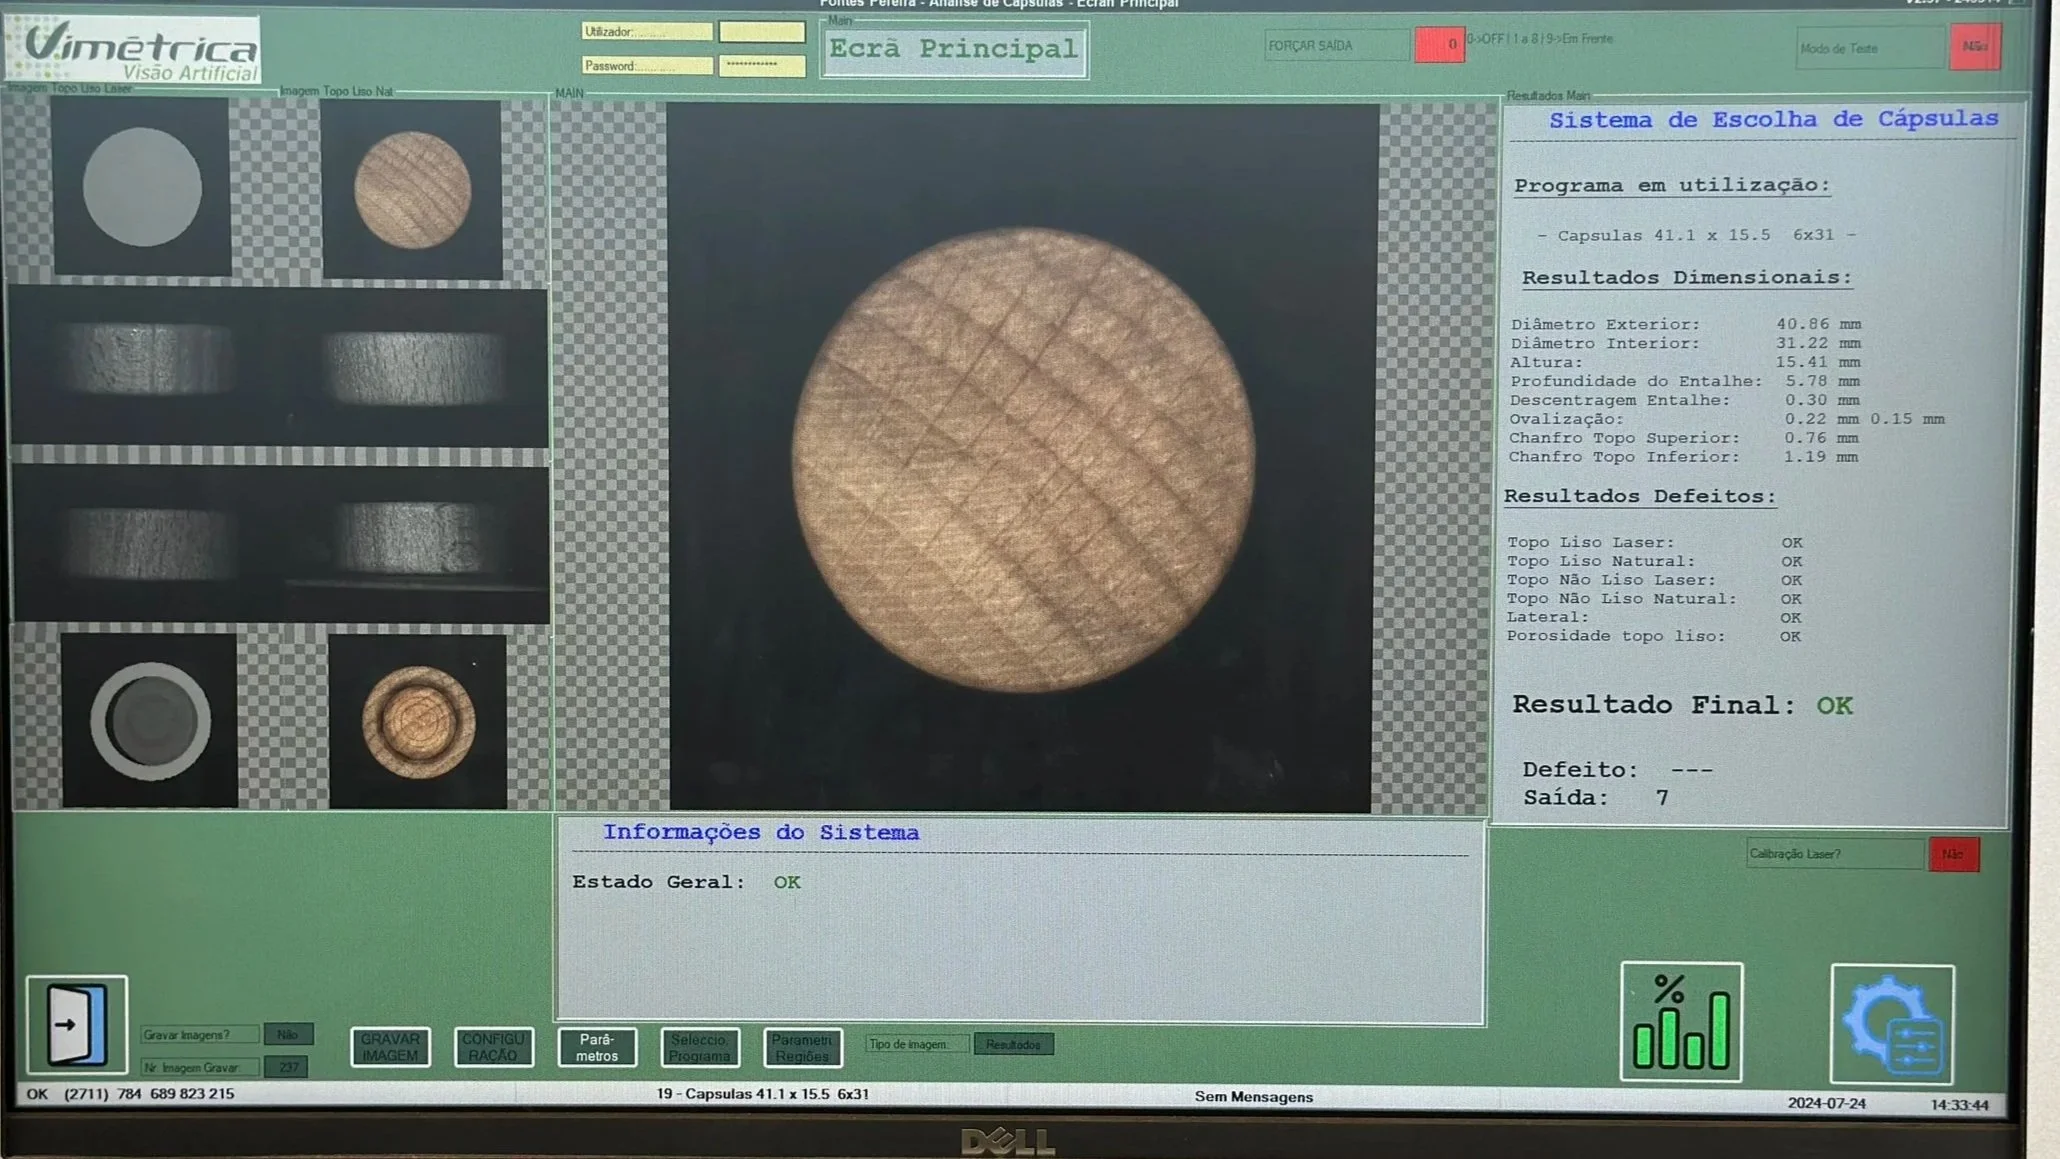The image size is (2060, 1159).
Task: Toggle Gravar Imagens Não switch
Action: coord(288,1034)
